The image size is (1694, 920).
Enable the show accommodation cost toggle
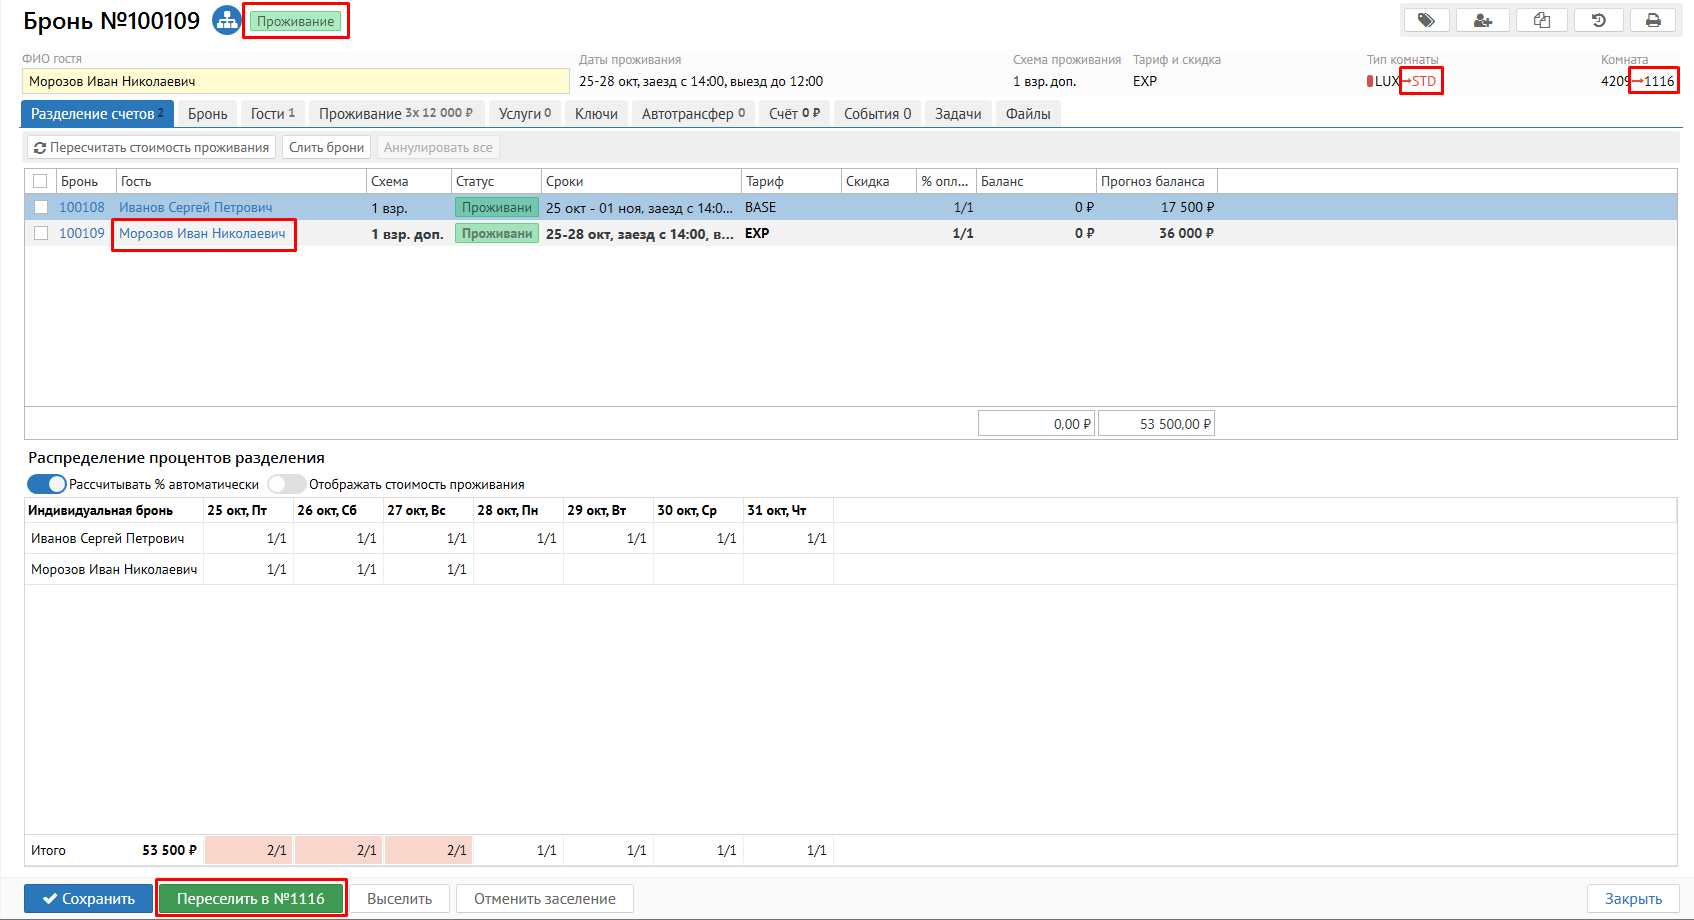point(287,484)
